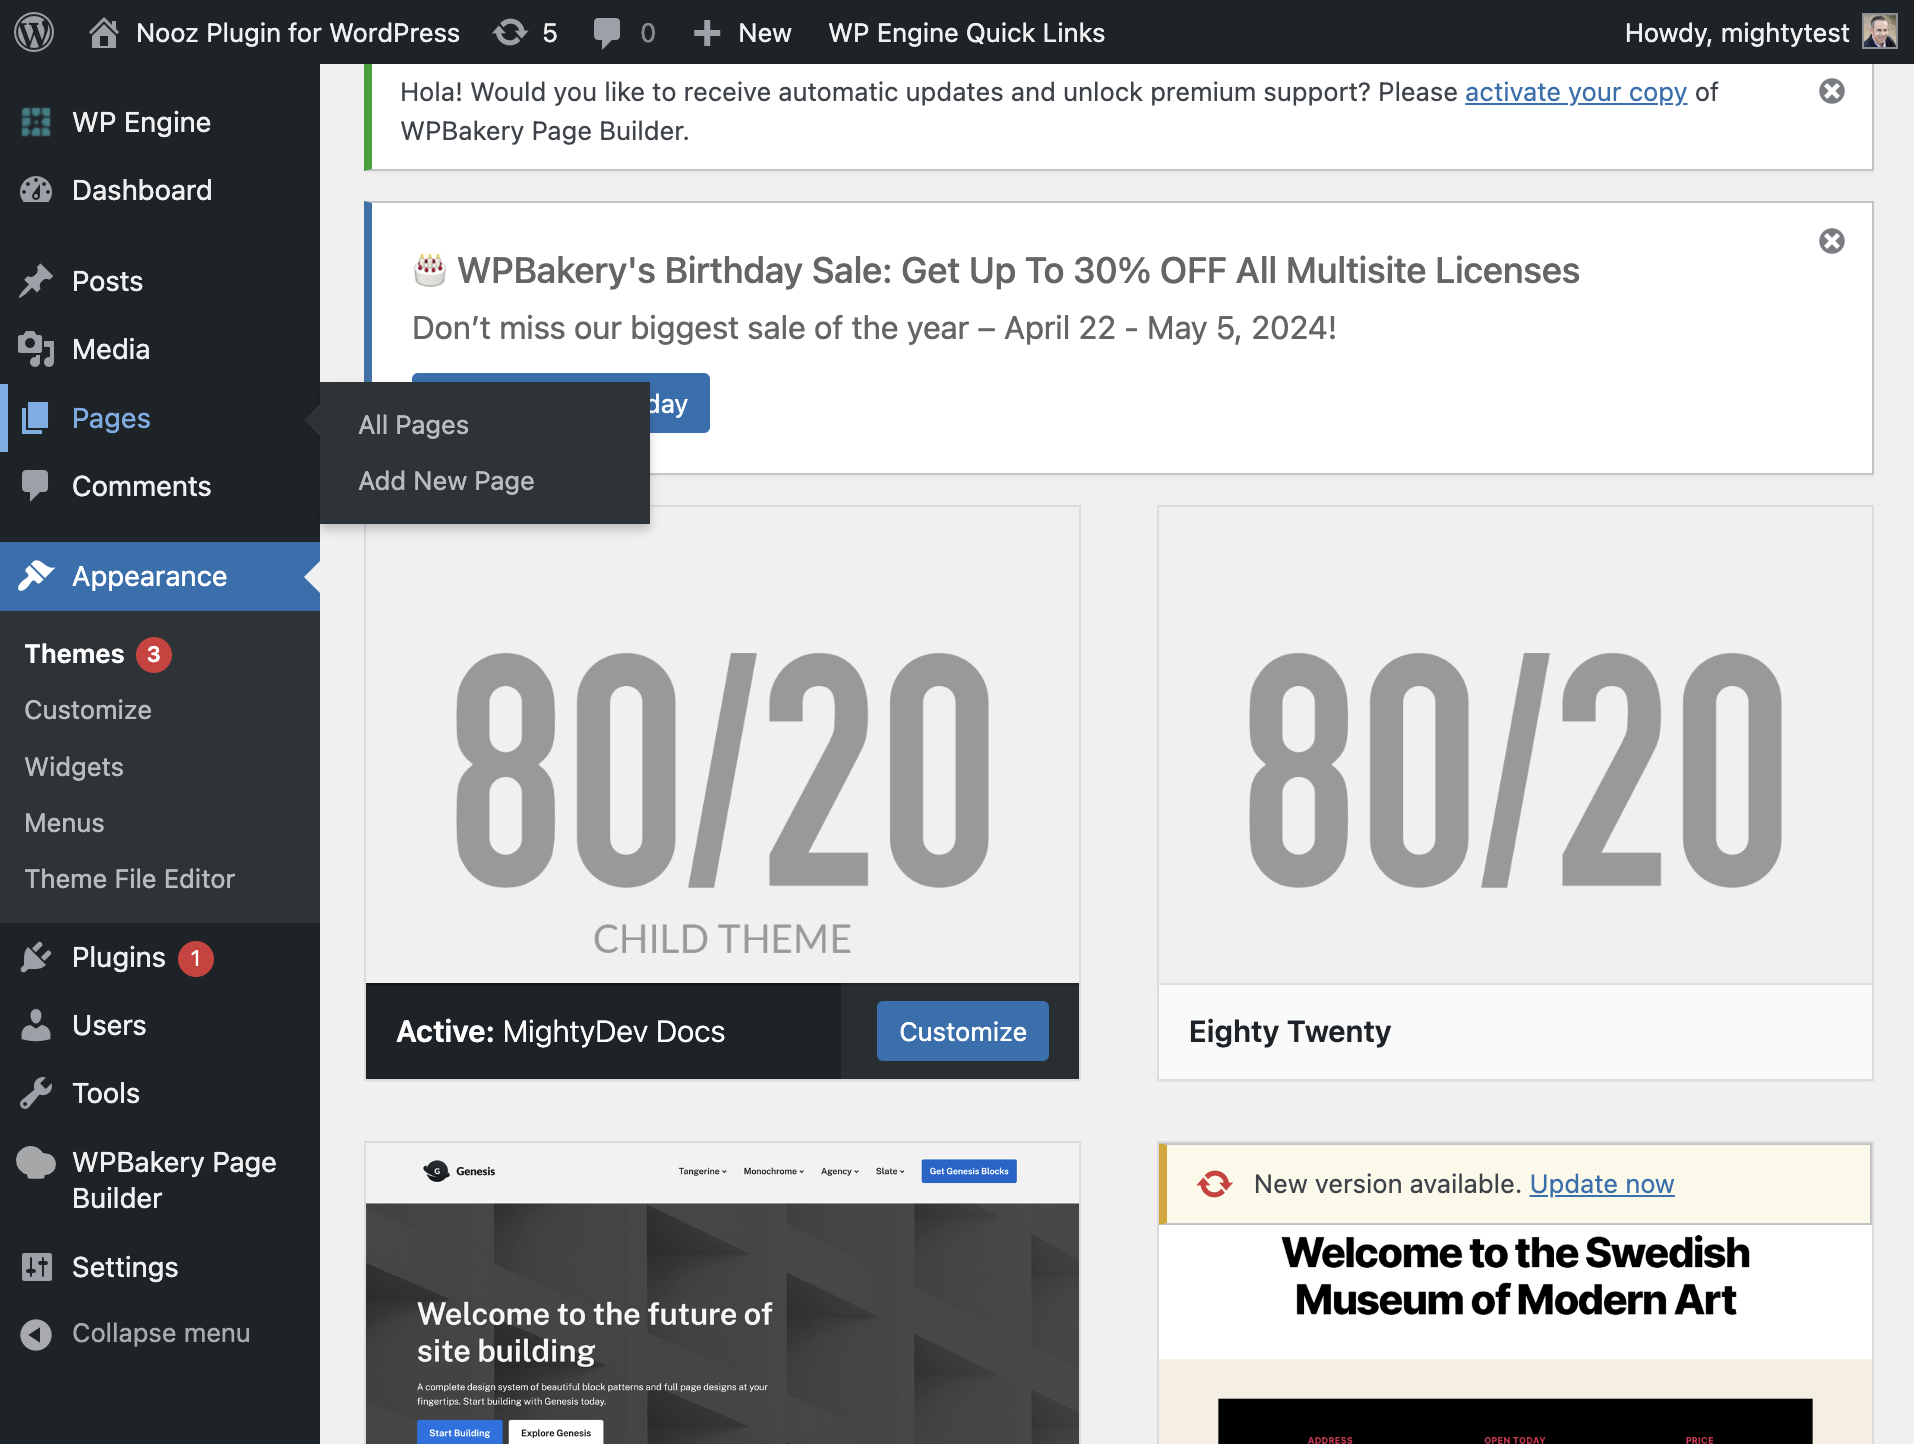Click the Dashboard gauge icon
Screen dimensions: 1914x1444
[36, 190]
